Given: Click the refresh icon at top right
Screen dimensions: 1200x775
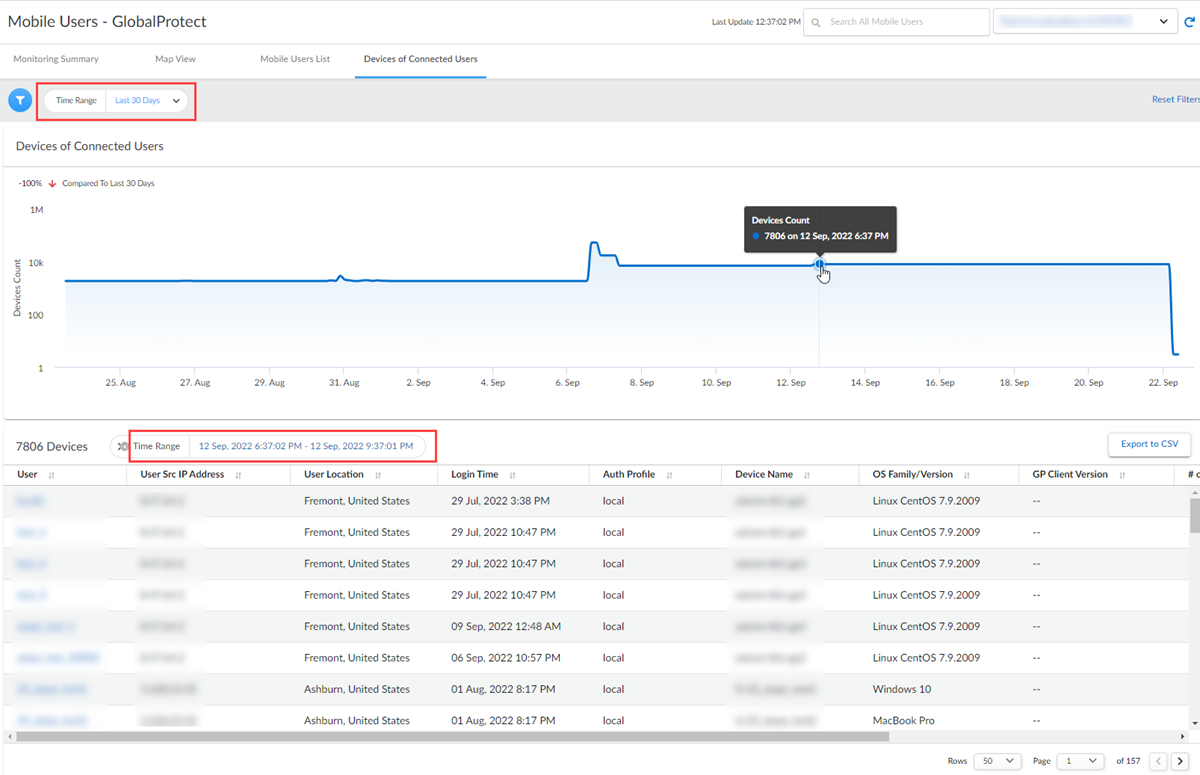Looking at the screenshot, I should tap(1189, 21).
